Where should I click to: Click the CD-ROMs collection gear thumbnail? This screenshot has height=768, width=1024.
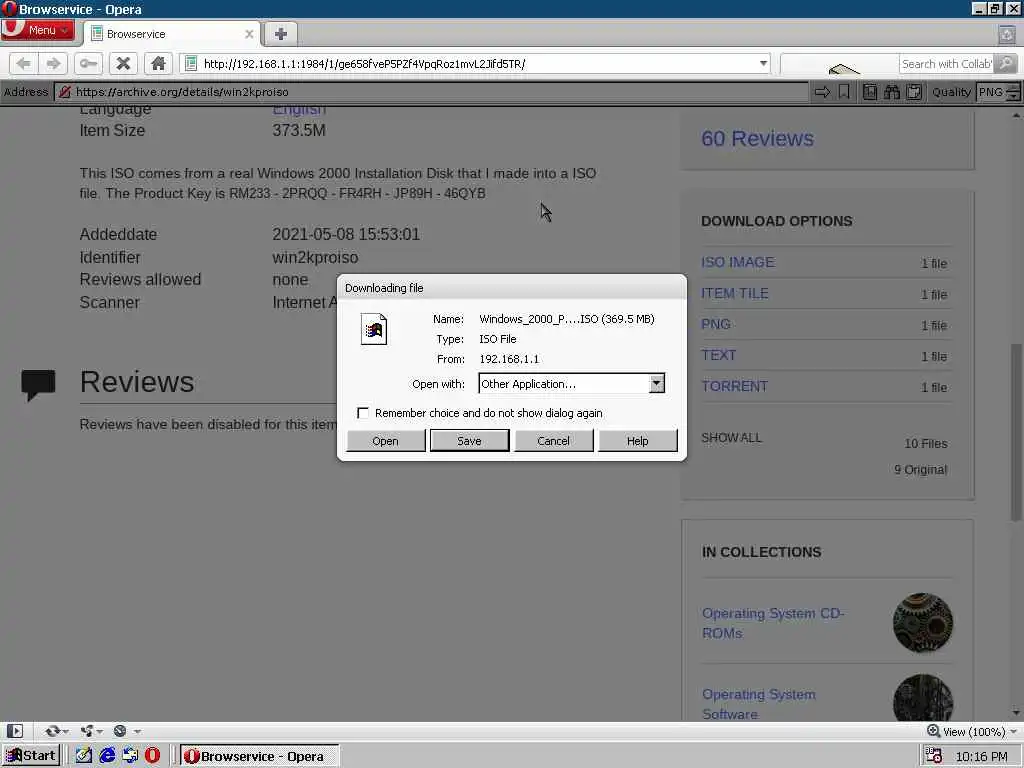click(922, 622)
